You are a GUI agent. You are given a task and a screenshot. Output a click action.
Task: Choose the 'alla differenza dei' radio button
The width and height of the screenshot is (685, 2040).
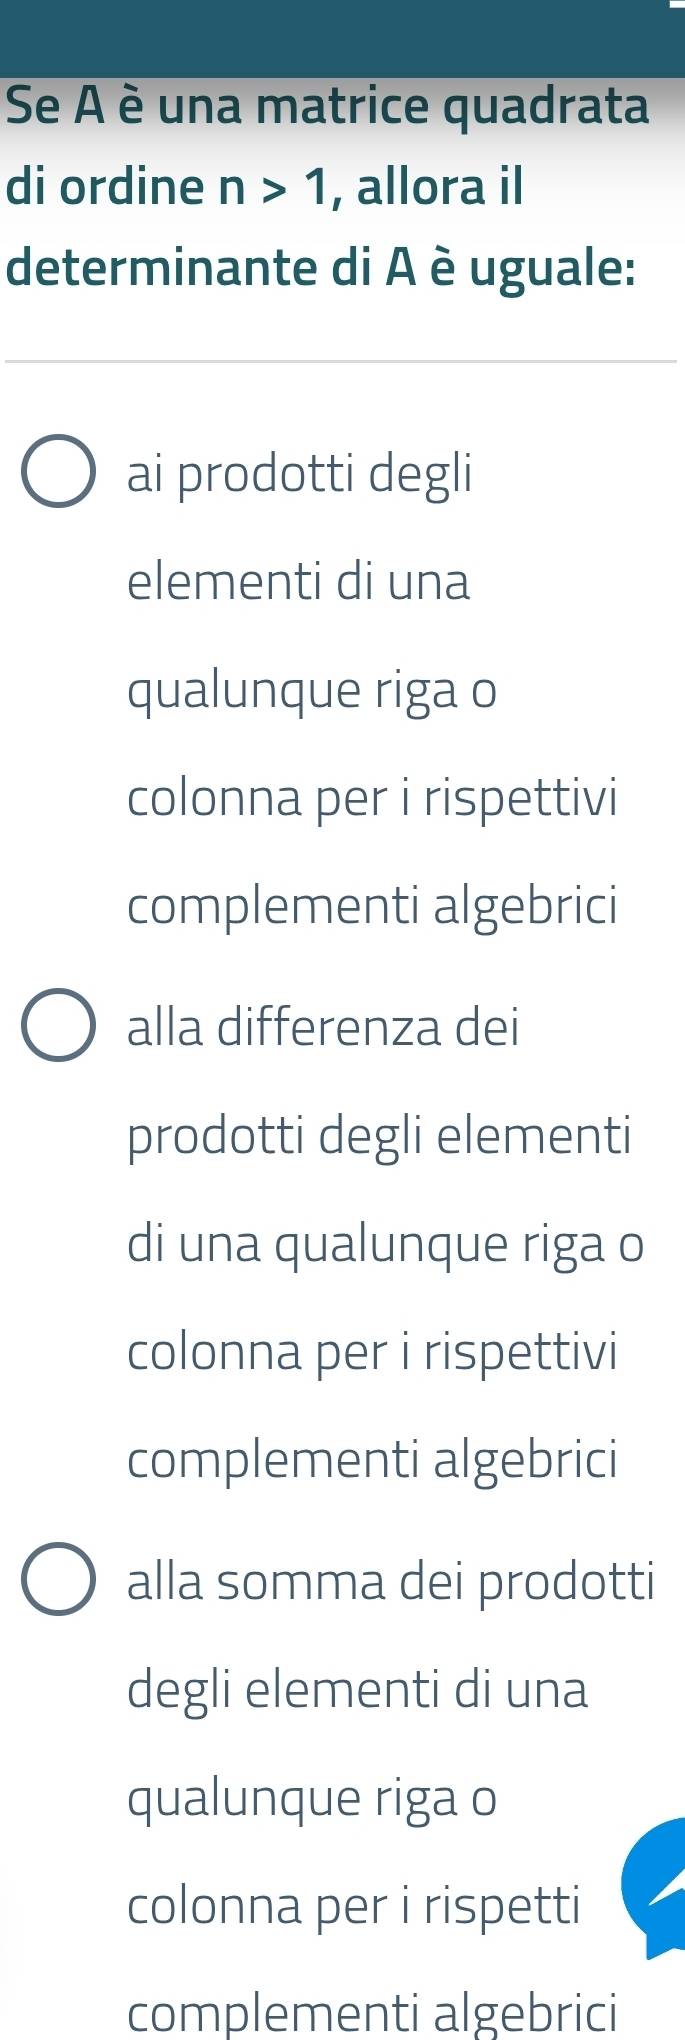(x=59, y=1025)
